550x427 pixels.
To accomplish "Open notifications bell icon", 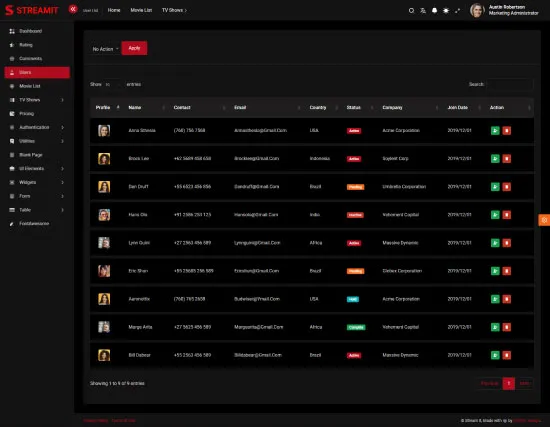I will (435, 11).
